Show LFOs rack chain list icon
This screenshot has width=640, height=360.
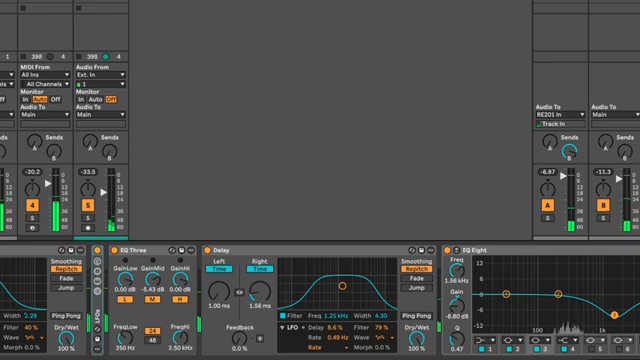tap(97, 281)
